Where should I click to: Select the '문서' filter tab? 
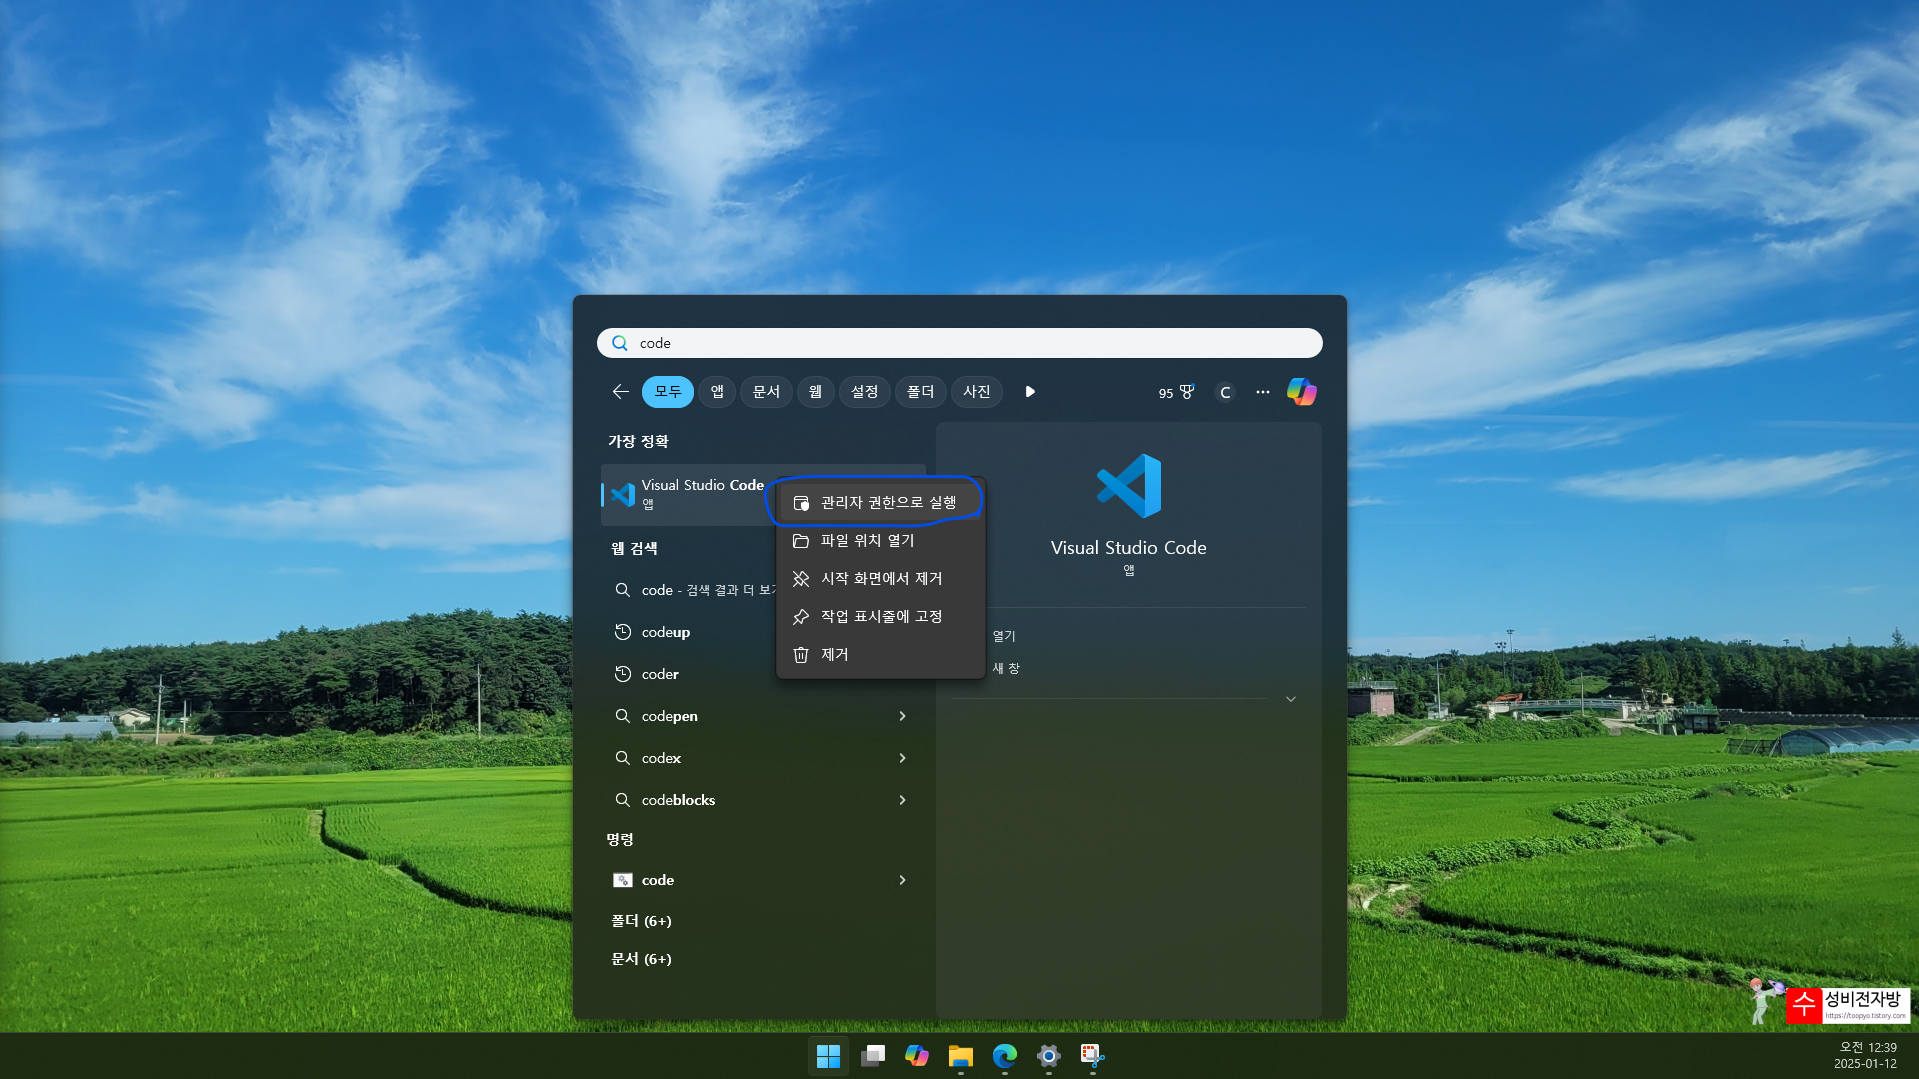[x=766, y=392]
